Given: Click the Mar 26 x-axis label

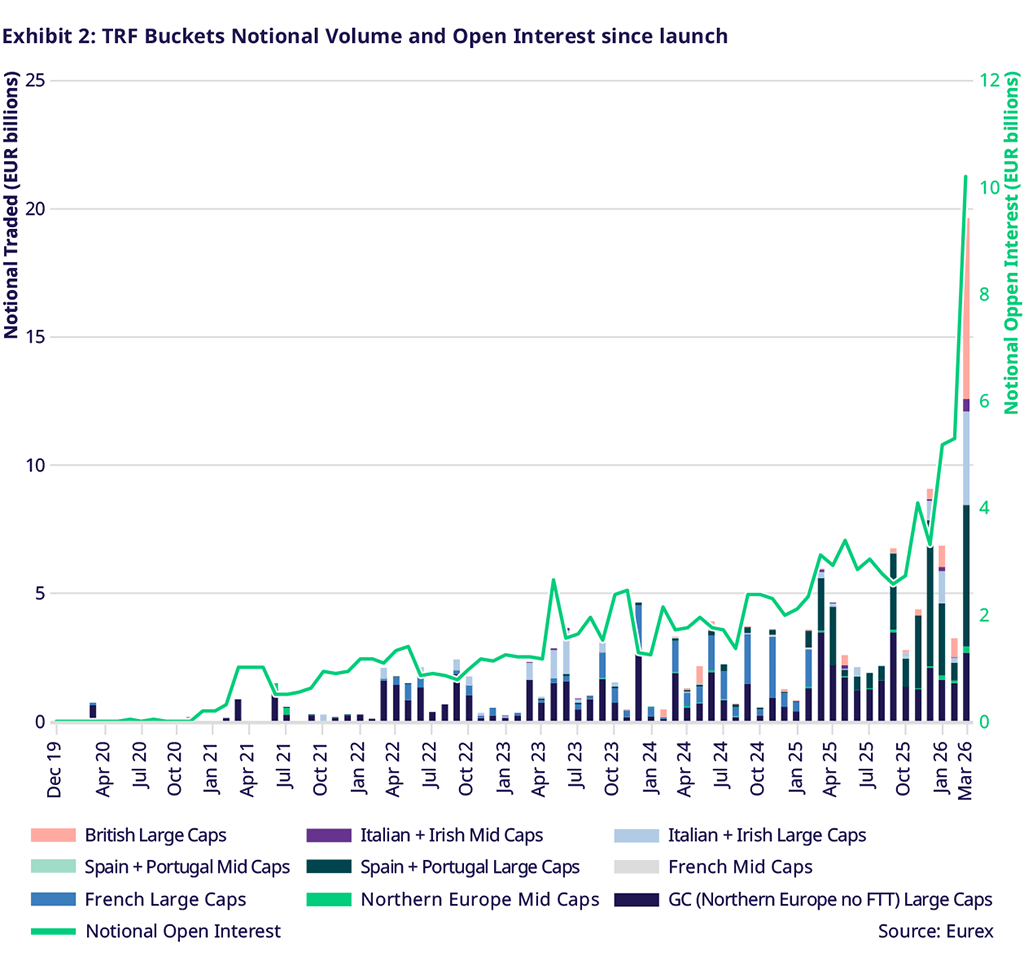Looking at the screenshot, I should point(967,770).
